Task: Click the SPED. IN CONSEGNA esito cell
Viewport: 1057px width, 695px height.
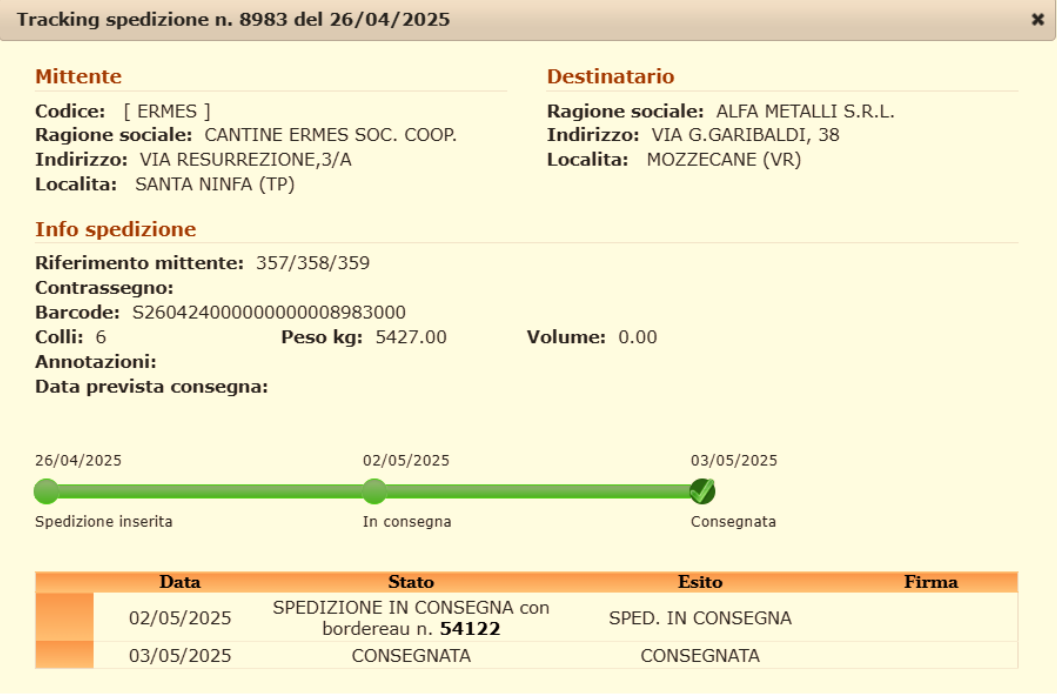Action: click(x=700, y=618)
